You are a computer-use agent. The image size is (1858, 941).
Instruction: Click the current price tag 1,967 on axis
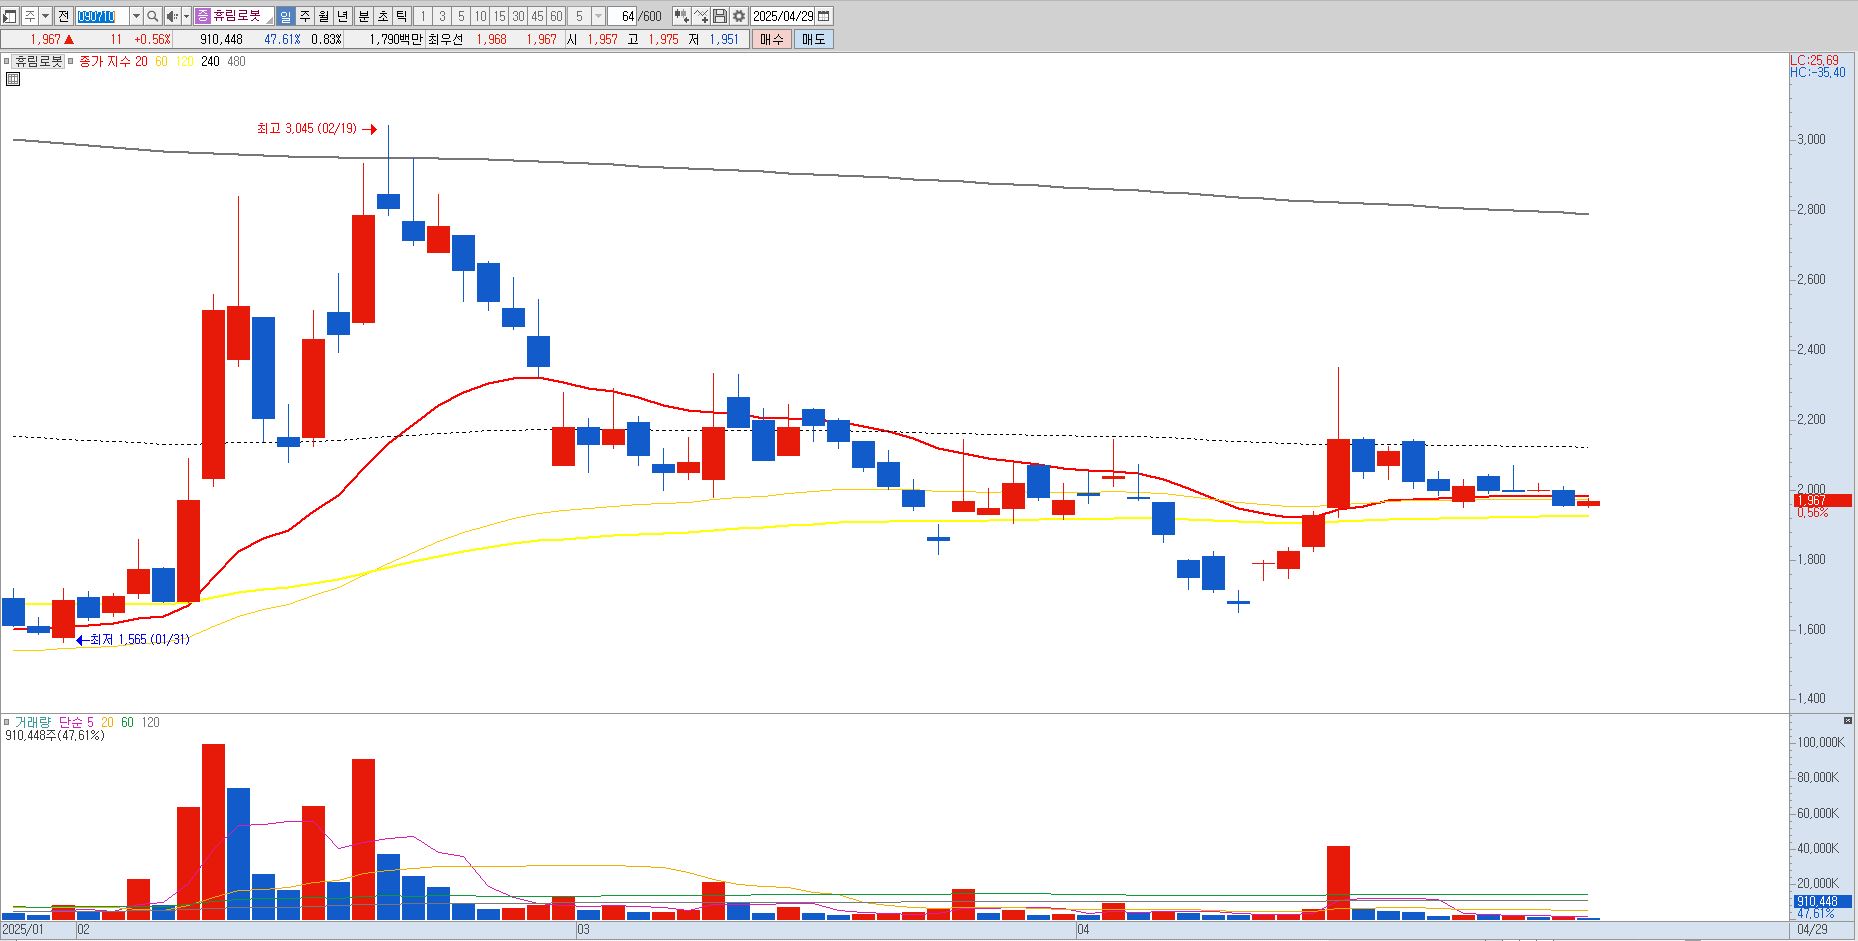(1822, 500)
